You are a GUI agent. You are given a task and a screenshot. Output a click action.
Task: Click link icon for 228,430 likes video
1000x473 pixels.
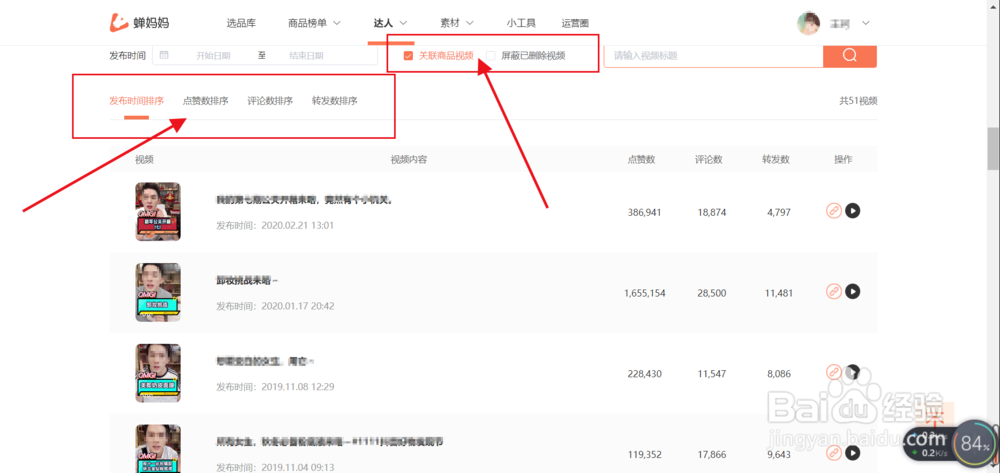point(834,372)
